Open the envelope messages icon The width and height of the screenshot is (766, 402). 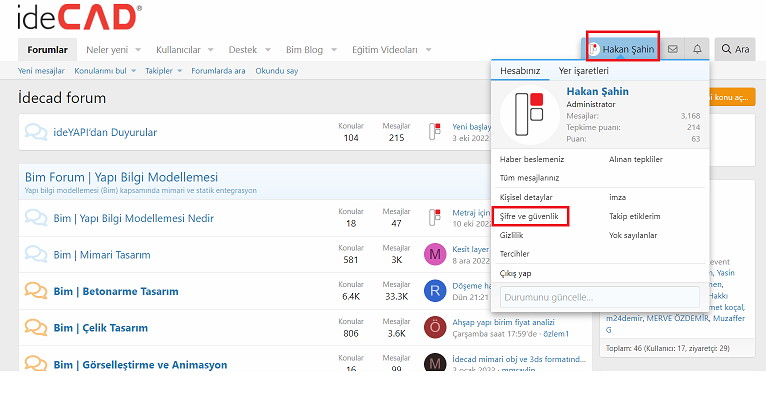pyautogui.click(x=673, y=49)
